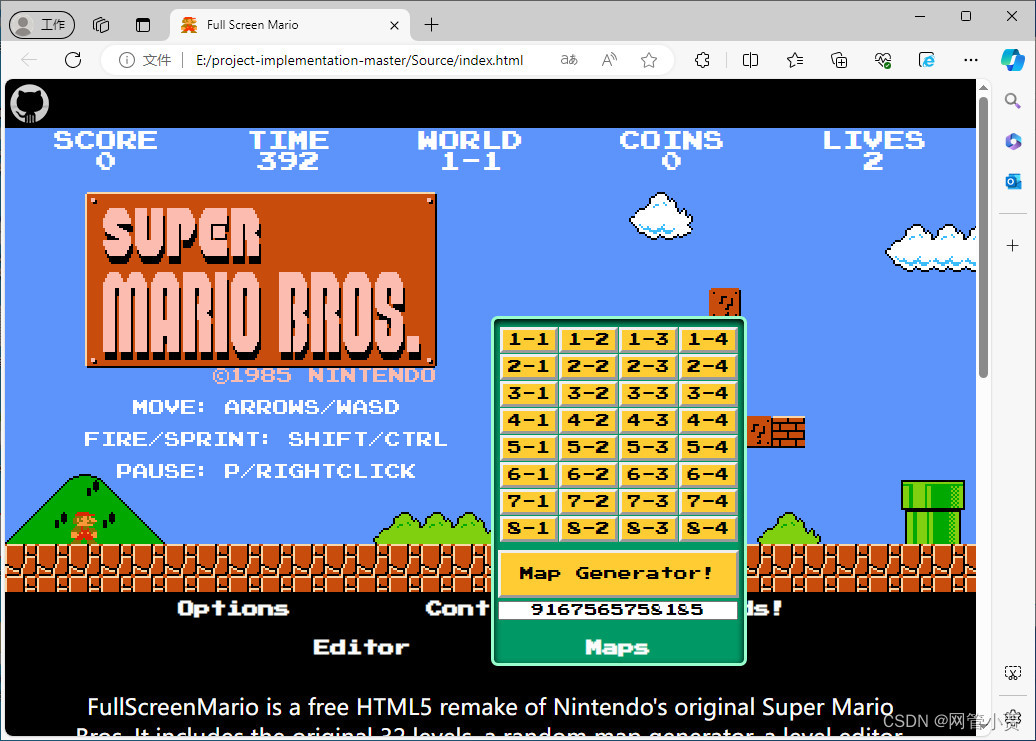Click the browser back arrow
Screen dimensions: 1036x741
click(x=29, y=60)
